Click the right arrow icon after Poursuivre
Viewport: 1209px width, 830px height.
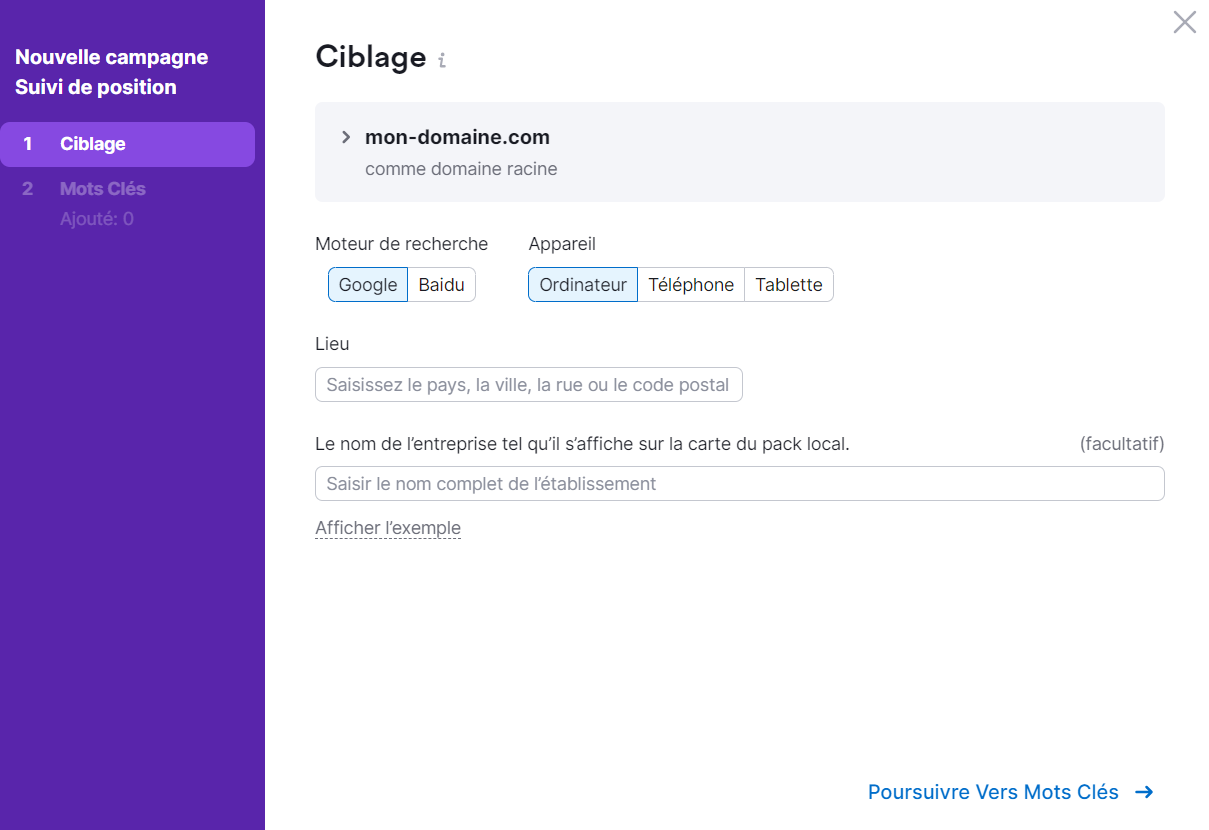click(x=1144, y=792)
